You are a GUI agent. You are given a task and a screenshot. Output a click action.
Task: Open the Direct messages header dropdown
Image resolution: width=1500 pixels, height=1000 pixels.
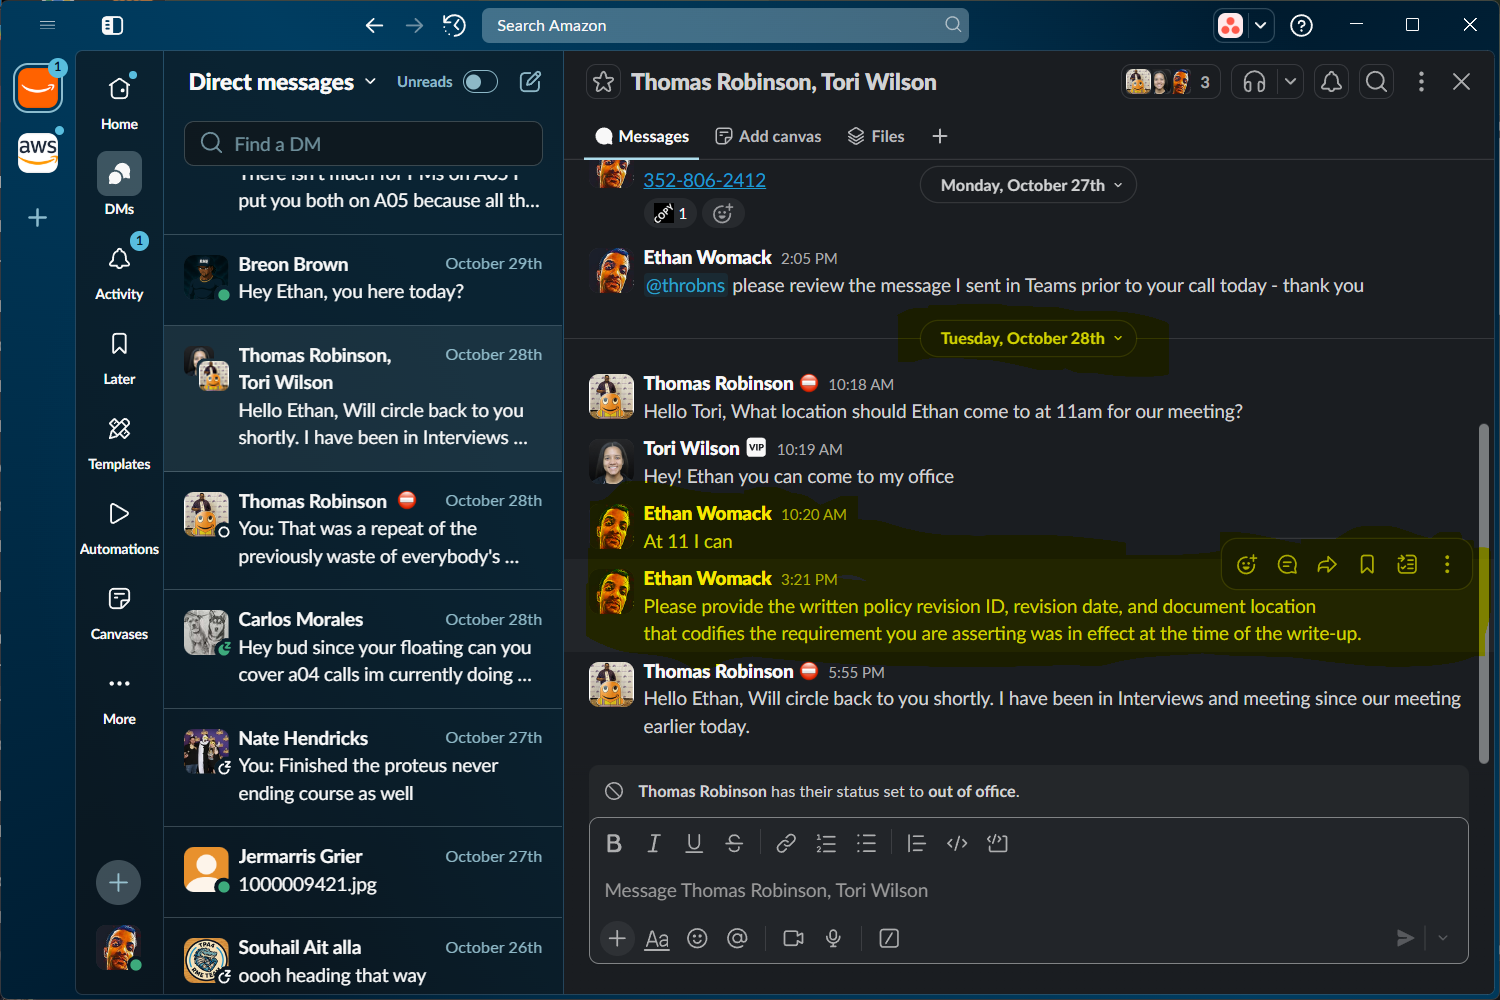(x=371, y=82)
